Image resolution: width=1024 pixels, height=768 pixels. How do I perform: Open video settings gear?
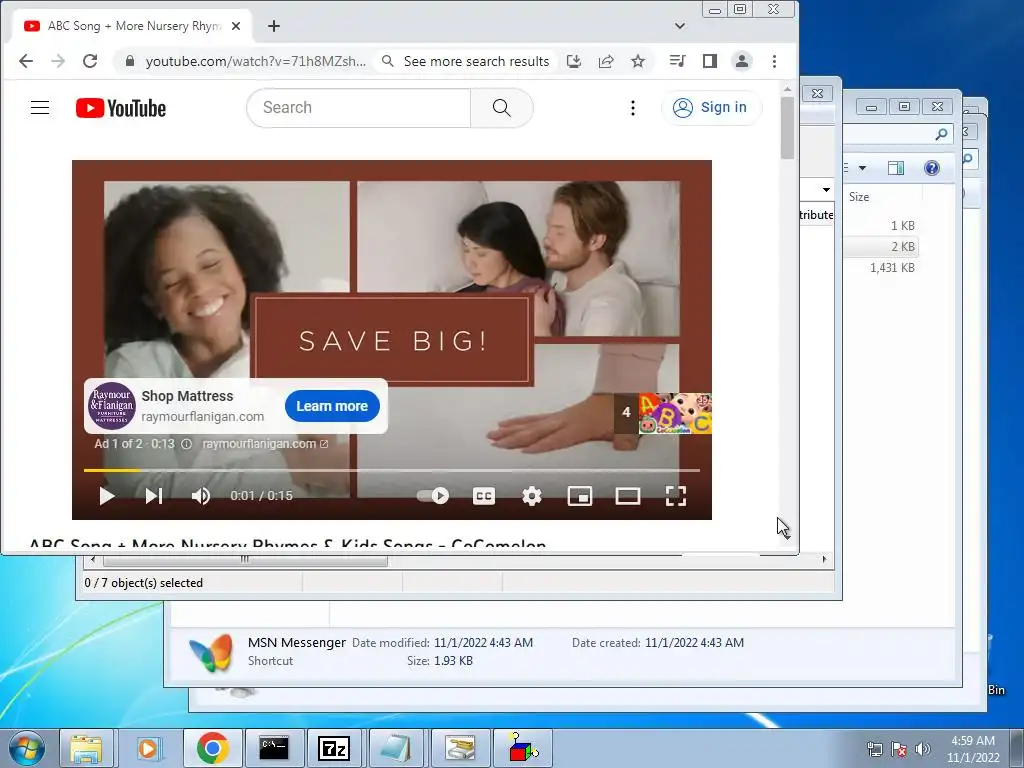532,496
